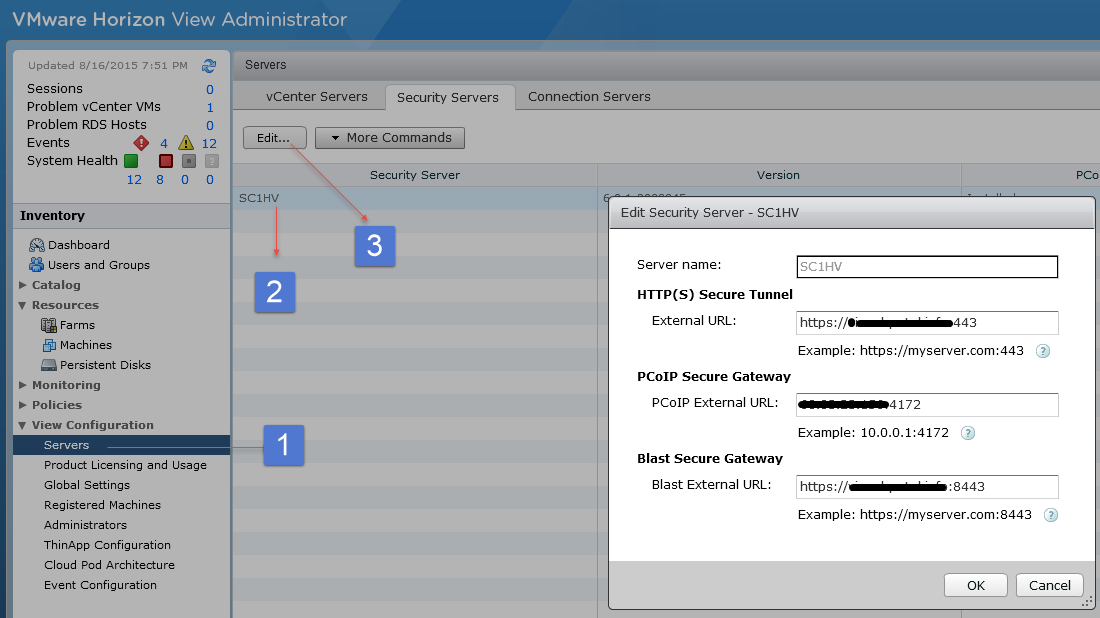
Task: Click the refresh icon next to Updated time
Action: [x=209, y=66]
